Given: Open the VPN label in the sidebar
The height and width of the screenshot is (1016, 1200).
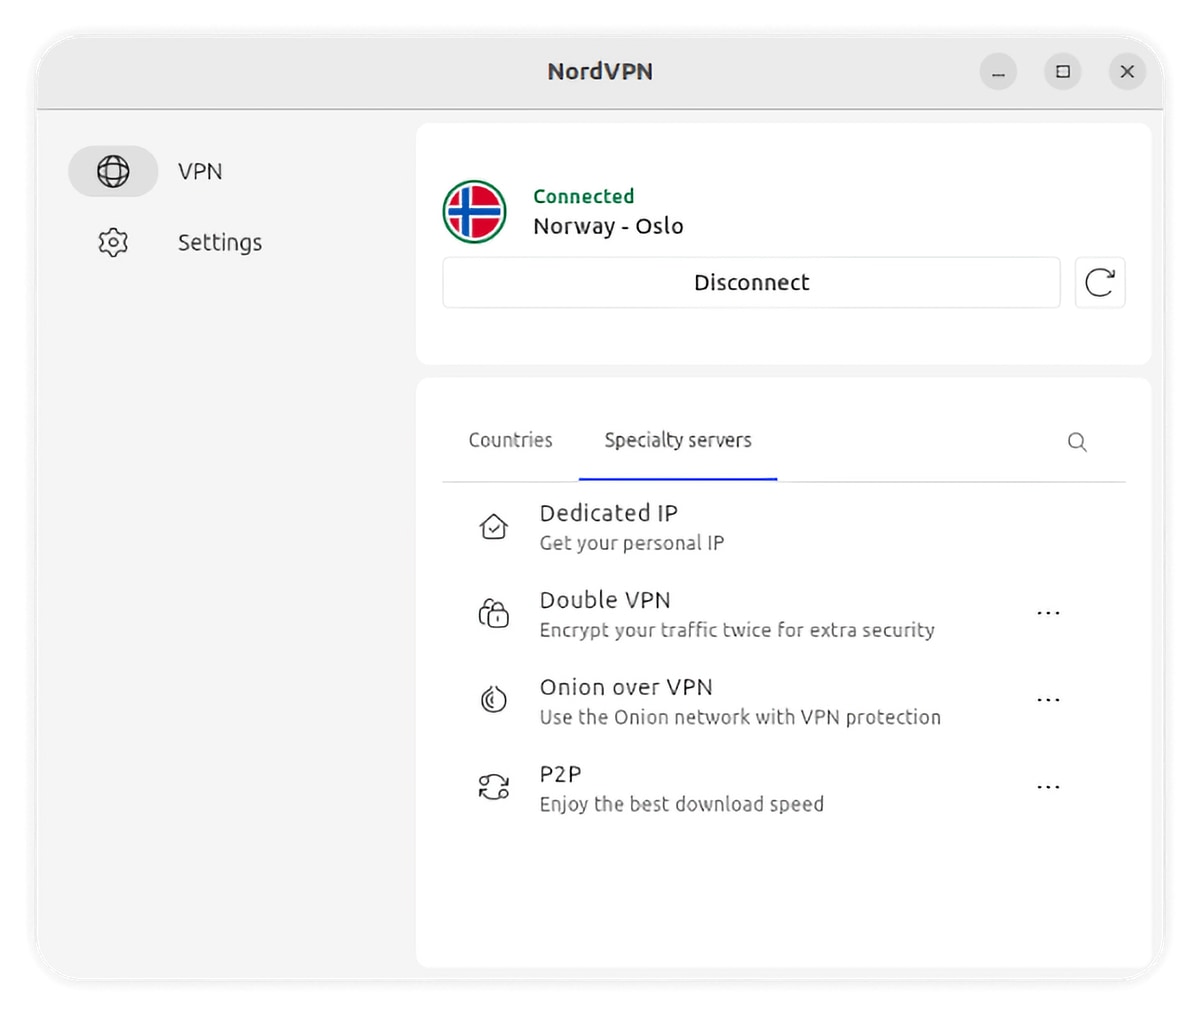Looking at the screenshot, I should coord(200,171).
